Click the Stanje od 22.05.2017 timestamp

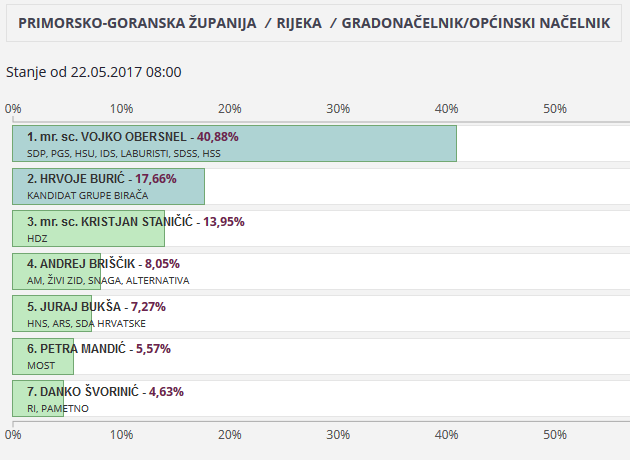(x=94, y=72)
